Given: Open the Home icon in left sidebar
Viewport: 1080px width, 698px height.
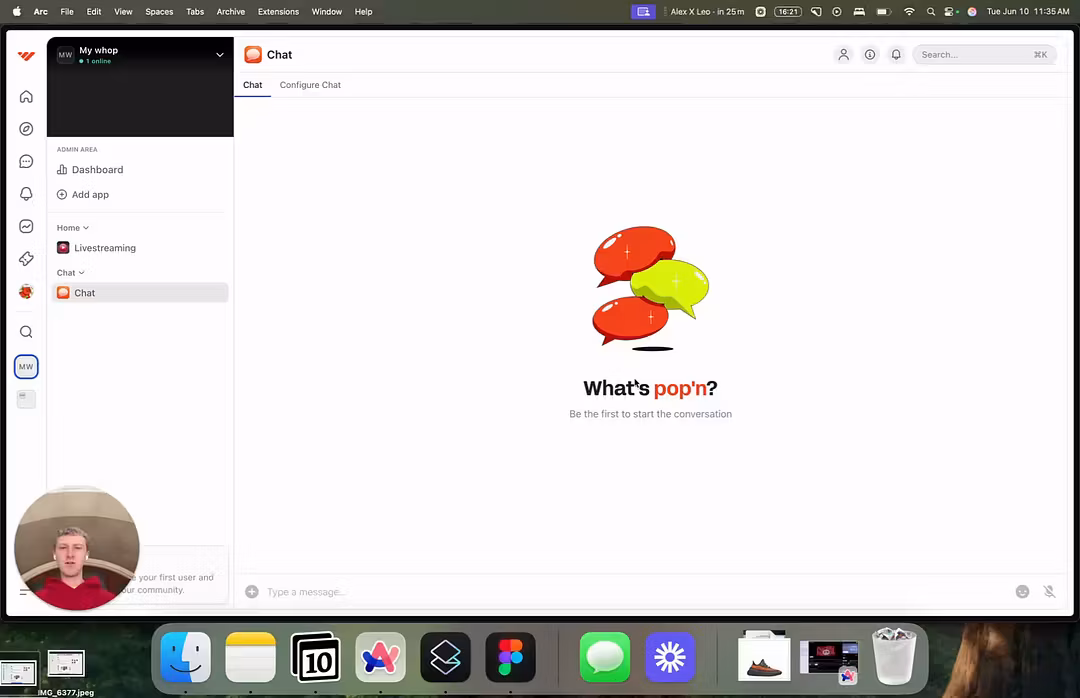Looking at the screenshot, I should (x=26, y=97).
